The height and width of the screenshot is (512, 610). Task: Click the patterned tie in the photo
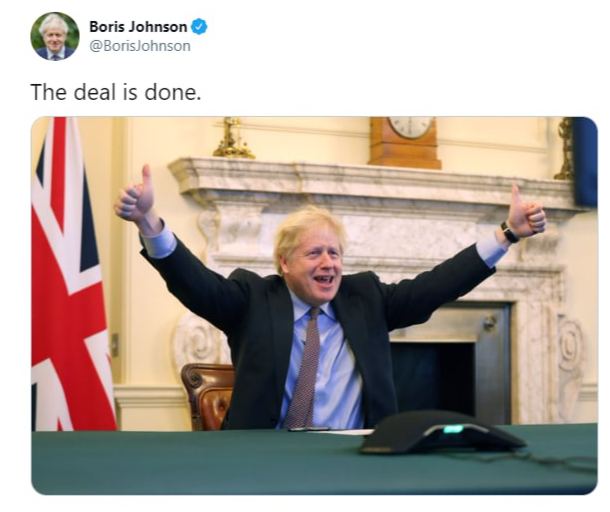[x=305, y=368]
